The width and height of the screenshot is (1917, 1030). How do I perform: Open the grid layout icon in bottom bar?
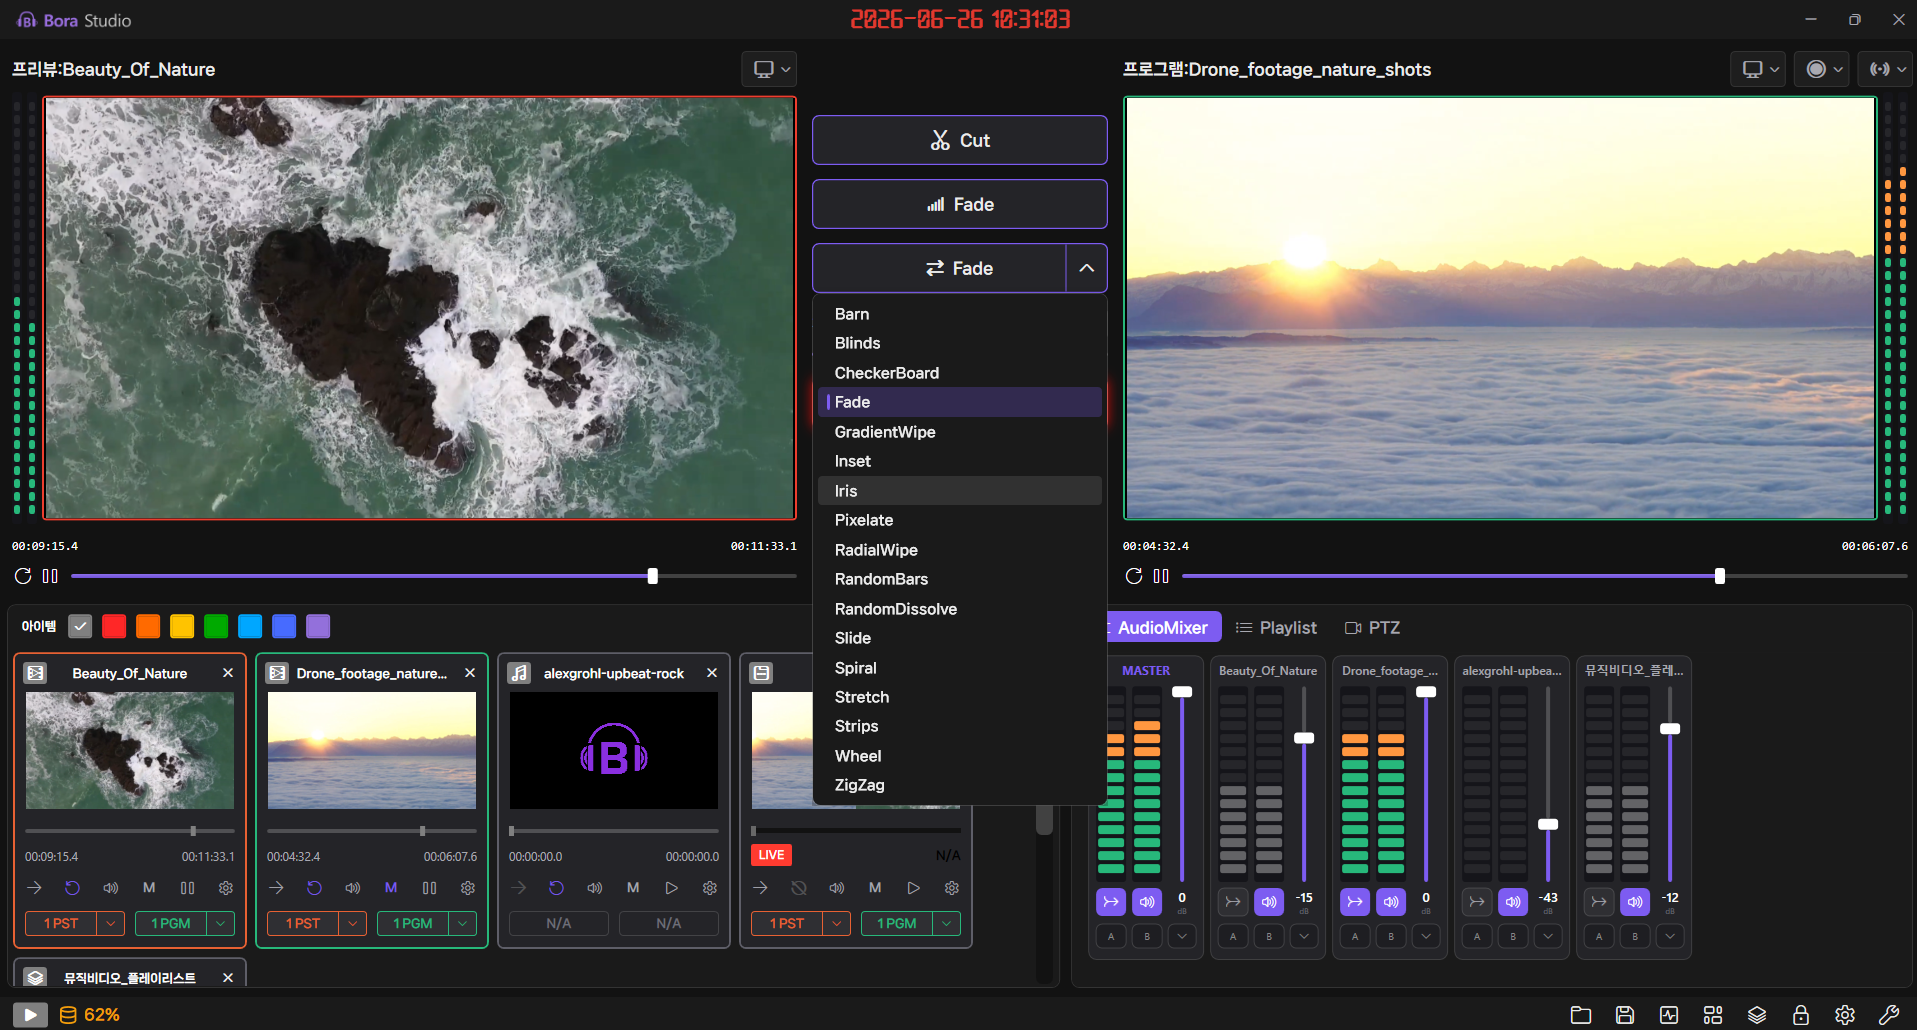click(x=1713, y=1015)
